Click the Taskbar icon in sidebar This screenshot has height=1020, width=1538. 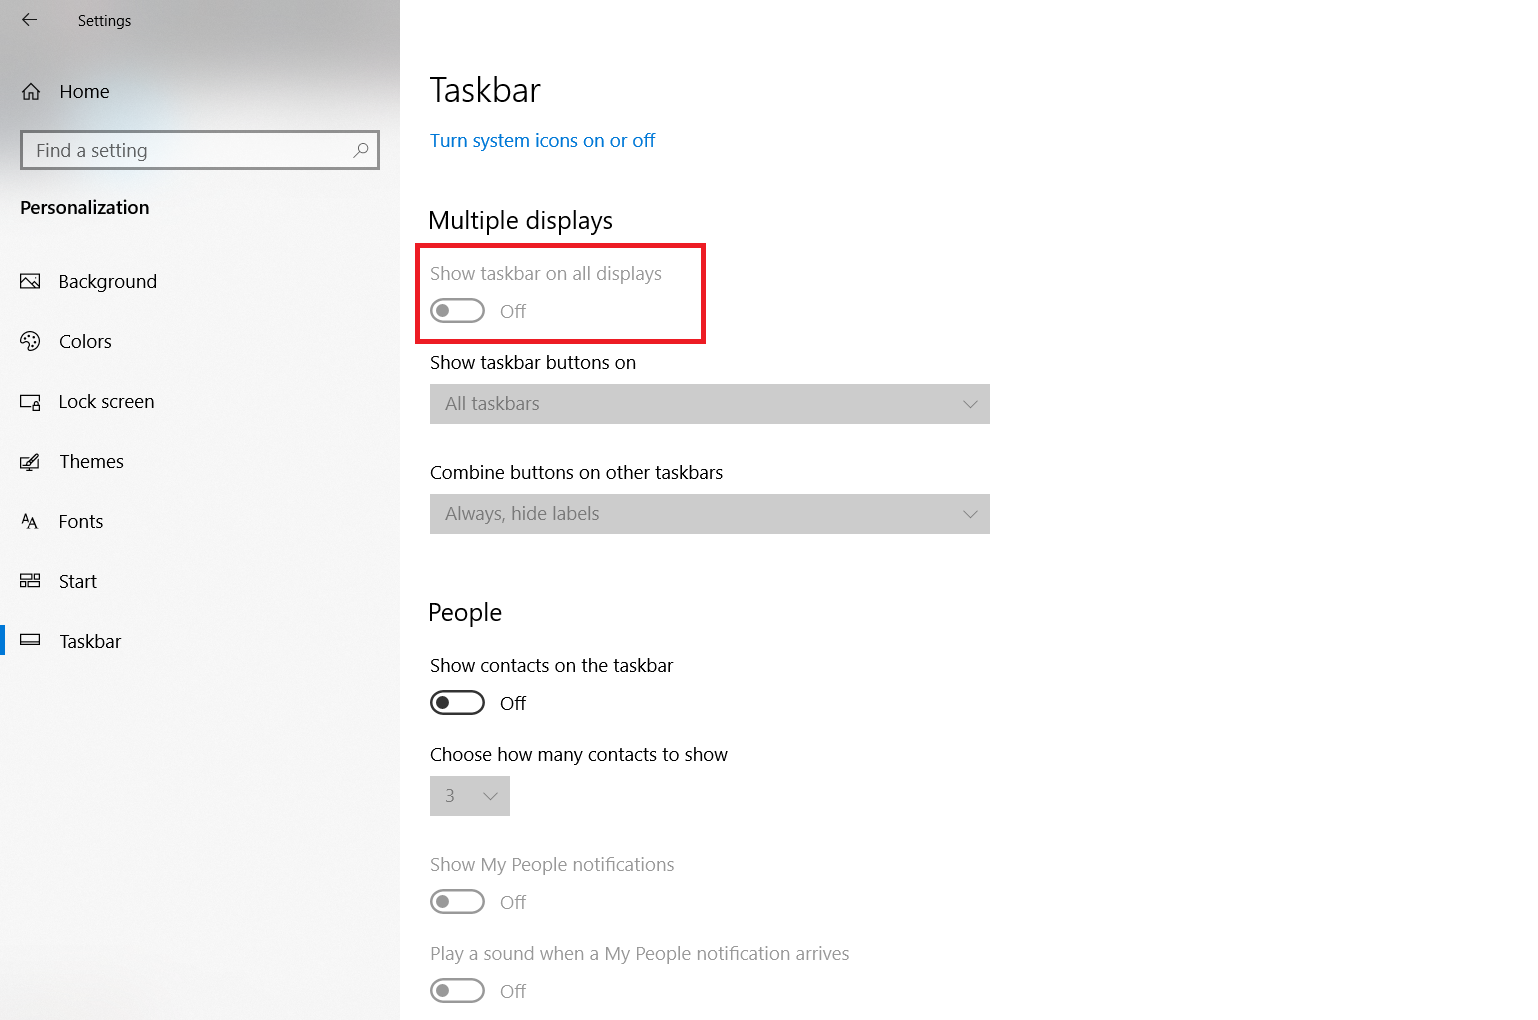[31, 641]
